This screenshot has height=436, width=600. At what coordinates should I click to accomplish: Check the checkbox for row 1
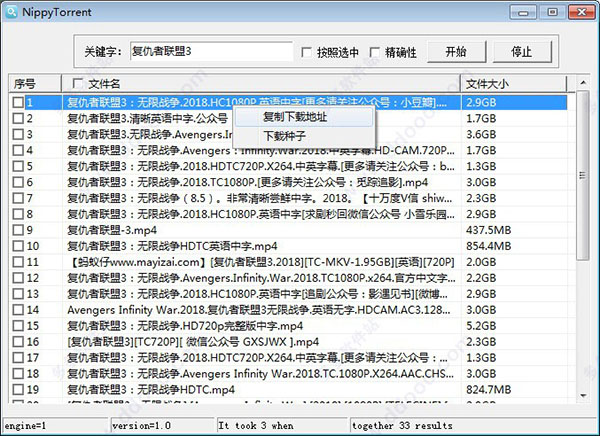tap(18, 102)
